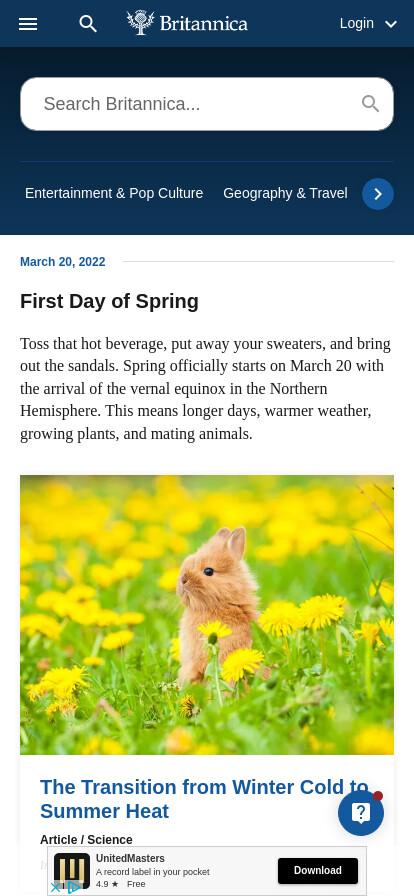Click the Article / Science label
Screen dimensions: 414x896
click(86, 839)
